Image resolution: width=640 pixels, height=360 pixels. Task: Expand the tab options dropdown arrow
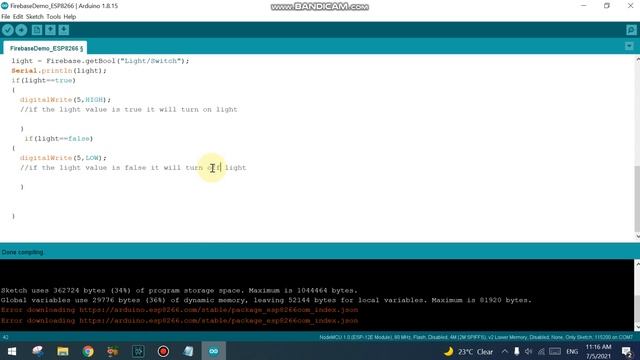point(629,46)
